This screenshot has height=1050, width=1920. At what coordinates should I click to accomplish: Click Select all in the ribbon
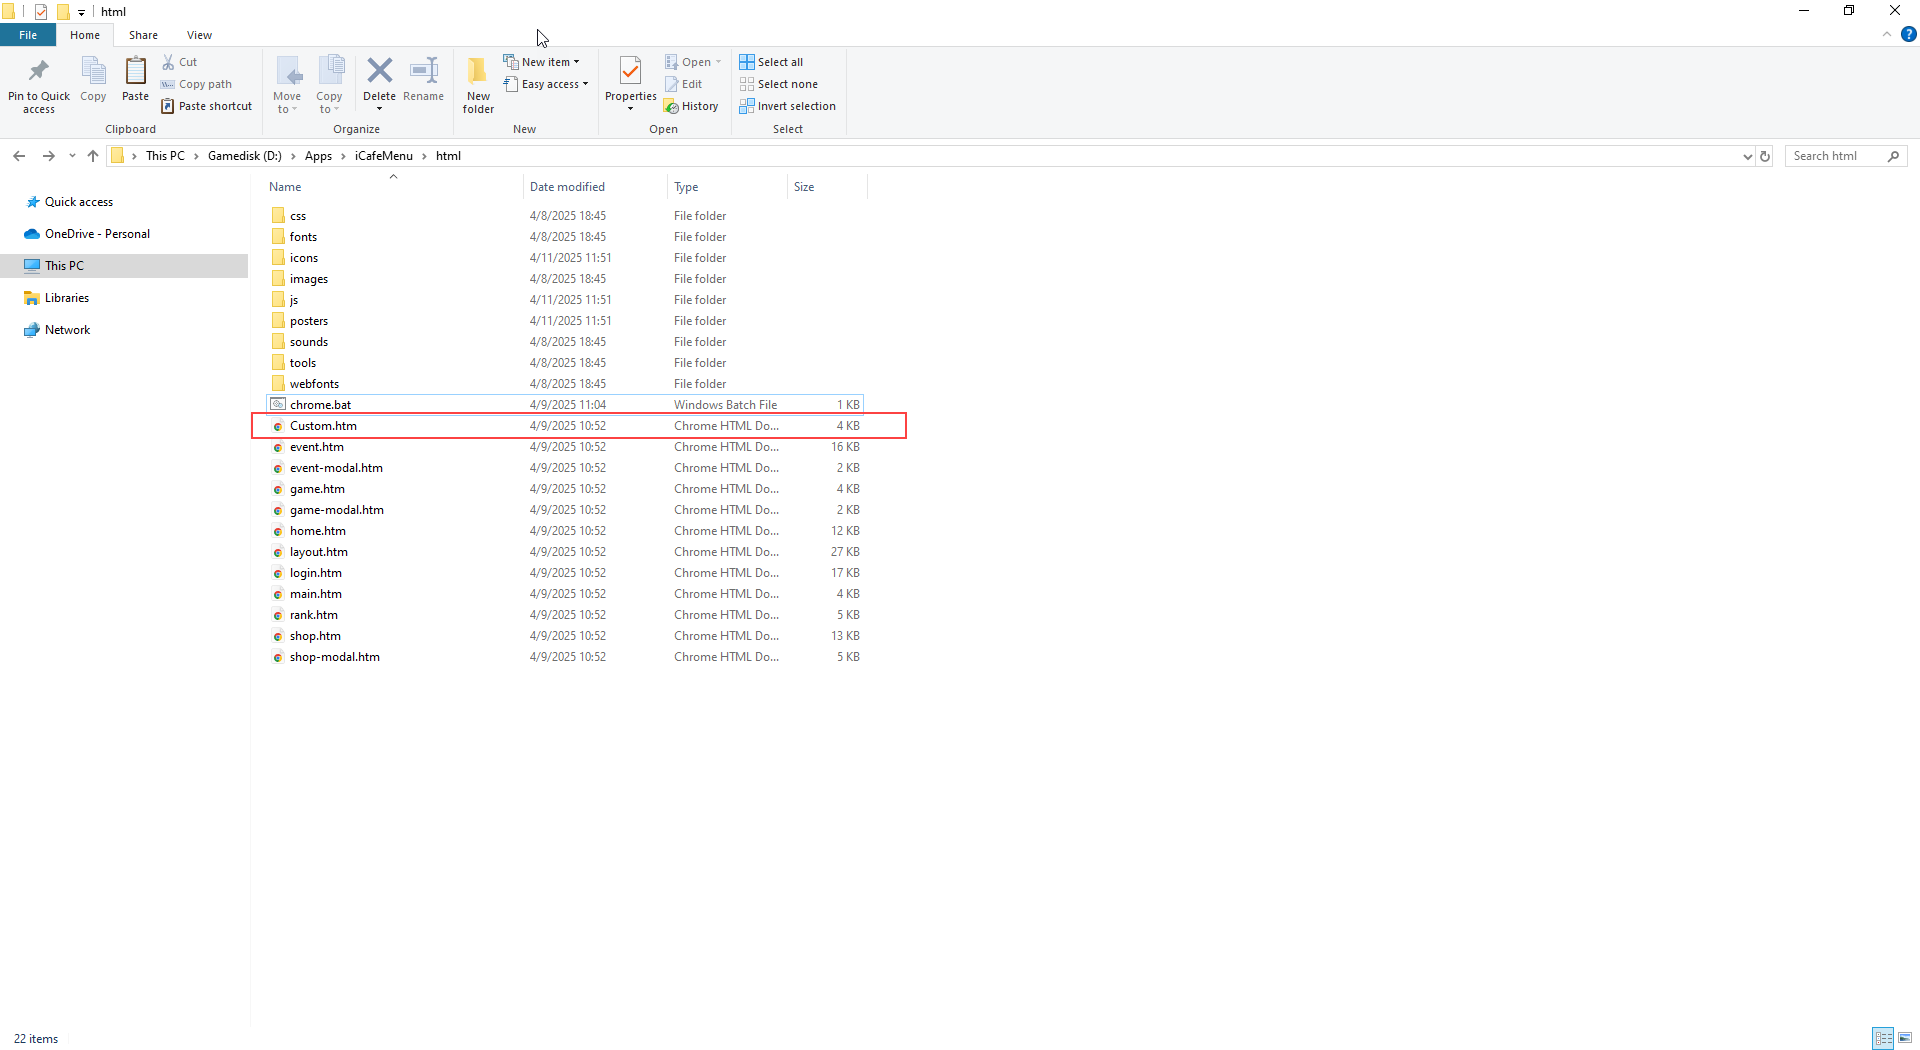pos(771,62)
